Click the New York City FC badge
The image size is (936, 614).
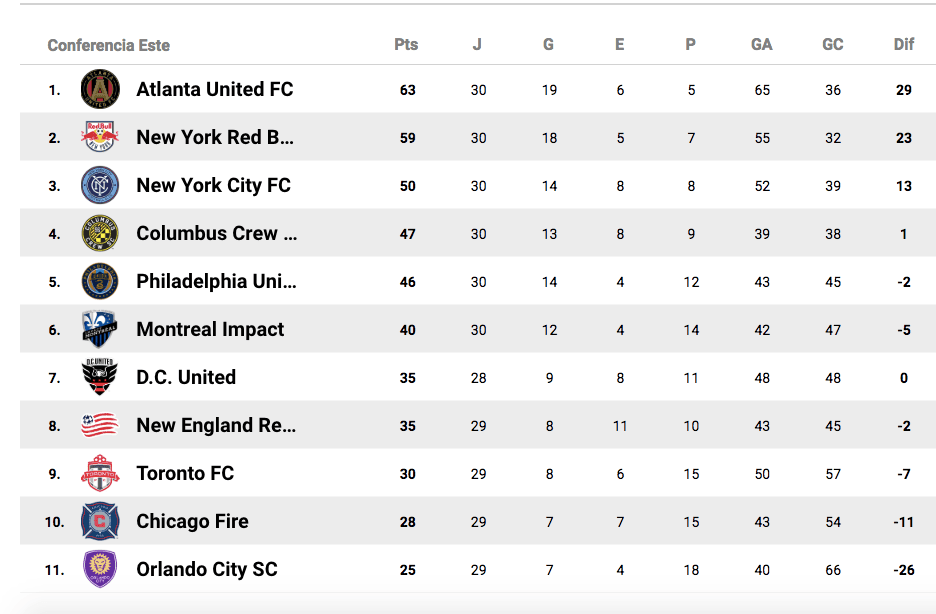(x=99, y=186)
